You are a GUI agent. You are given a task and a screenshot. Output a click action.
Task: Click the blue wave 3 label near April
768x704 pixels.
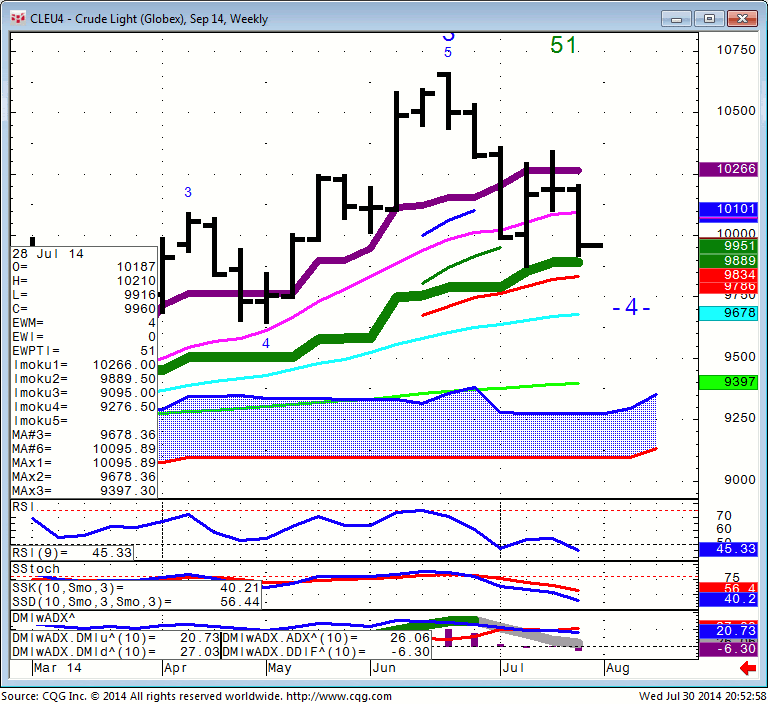pos(188,193)
